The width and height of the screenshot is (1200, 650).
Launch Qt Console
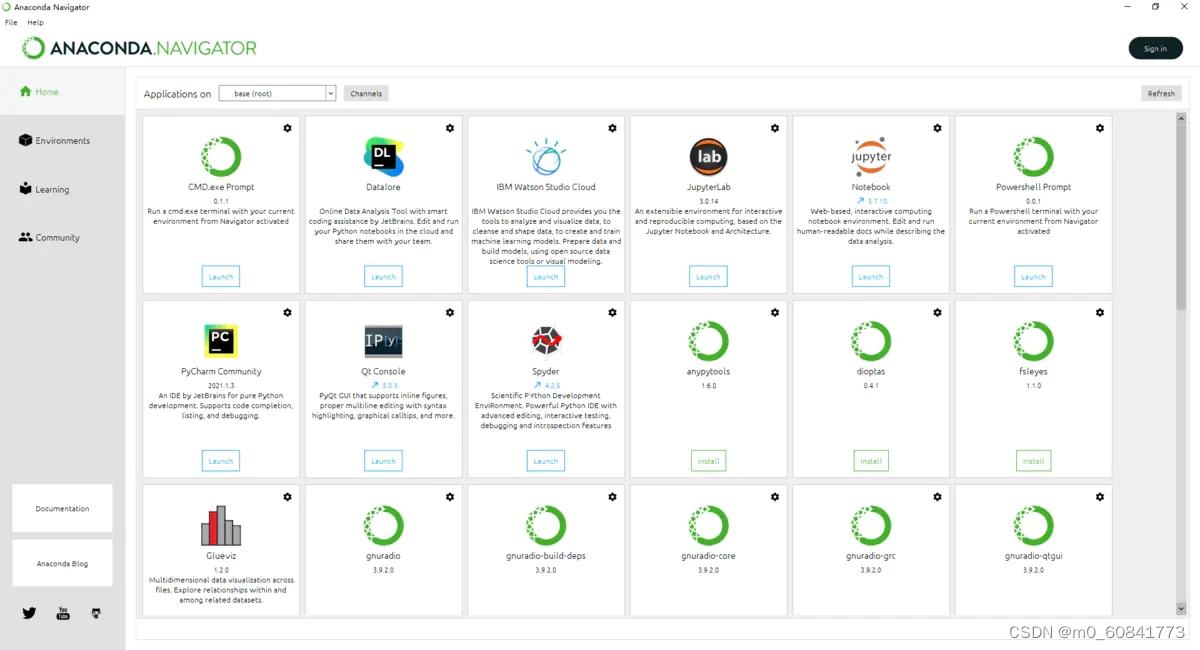384,461
